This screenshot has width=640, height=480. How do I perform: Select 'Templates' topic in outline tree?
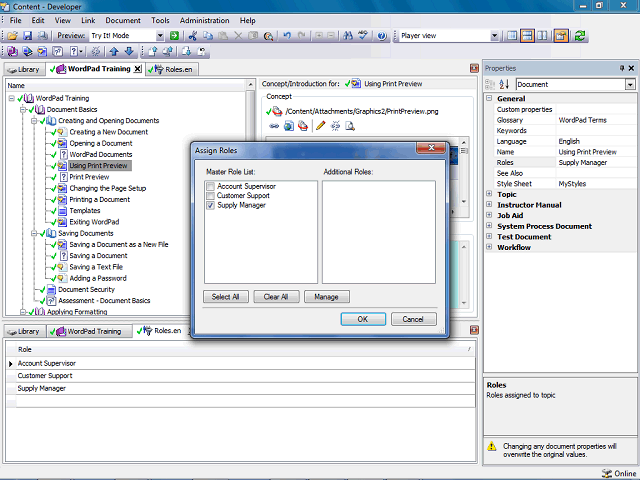click(x=84, y=211)
